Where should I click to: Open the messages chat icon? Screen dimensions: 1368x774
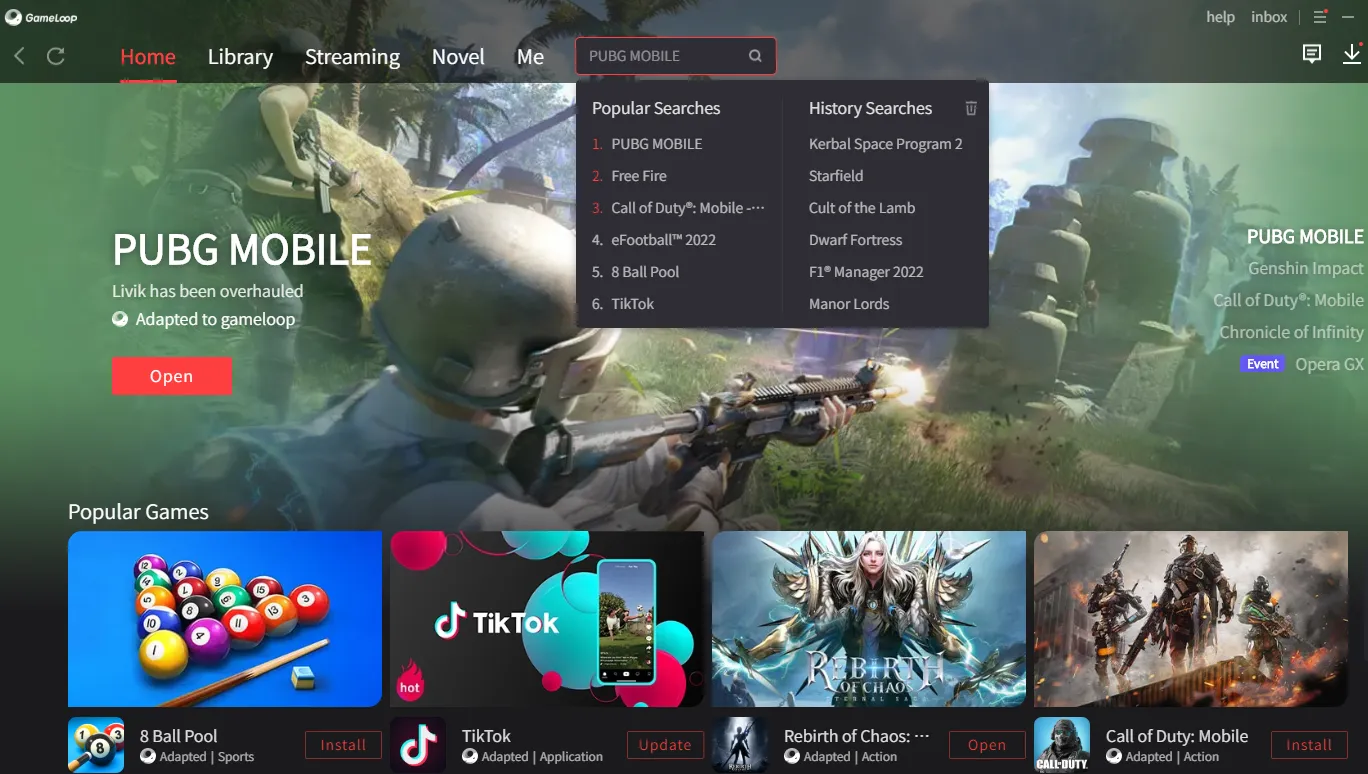coord(1312,54)
